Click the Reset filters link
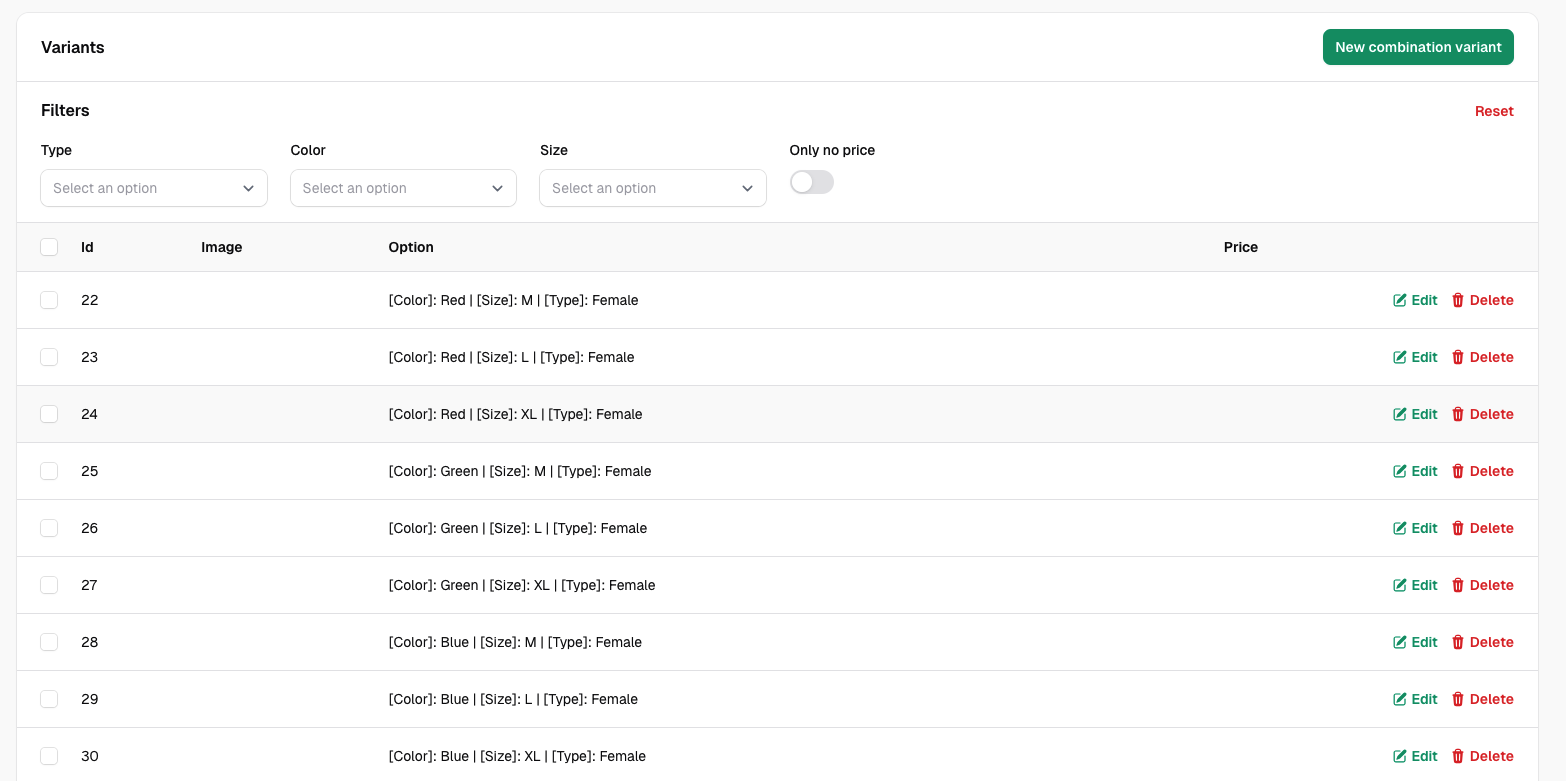This screenshot has width=1566, height=781. pyautogui.click(x=1493, y=111)
